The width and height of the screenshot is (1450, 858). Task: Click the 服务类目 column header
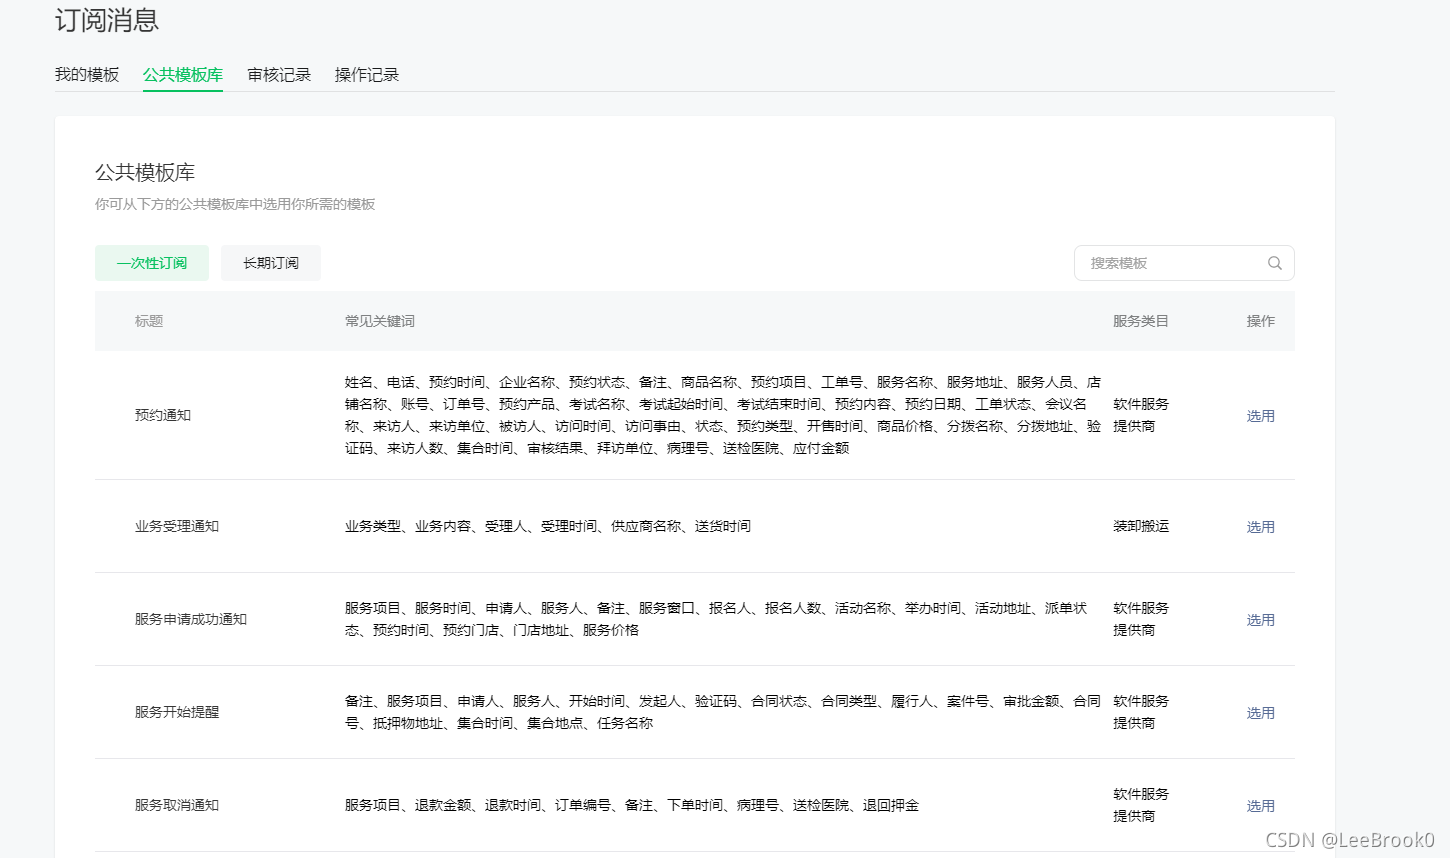tap(1141, 321)
